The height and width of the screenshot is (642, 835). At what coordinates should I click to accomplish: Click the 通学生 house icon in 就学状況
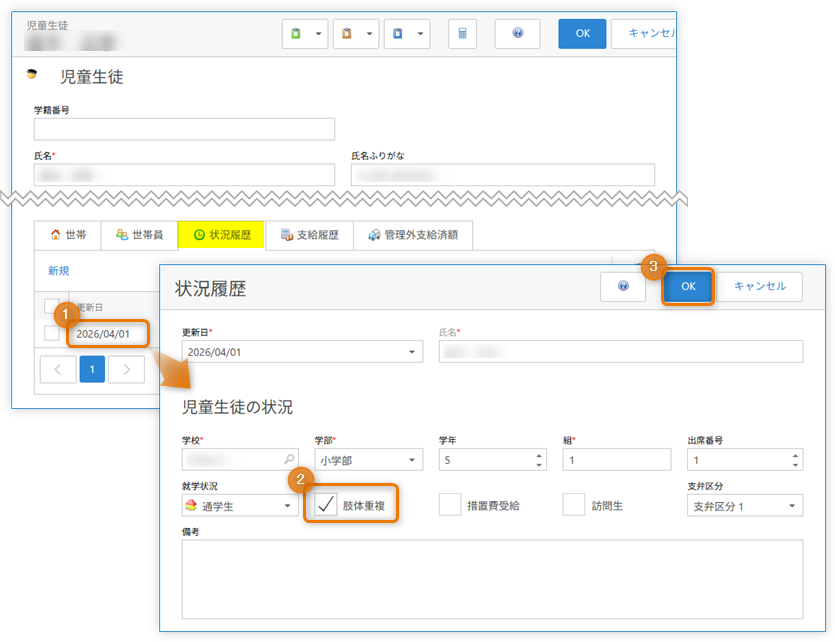click(191, 505)
